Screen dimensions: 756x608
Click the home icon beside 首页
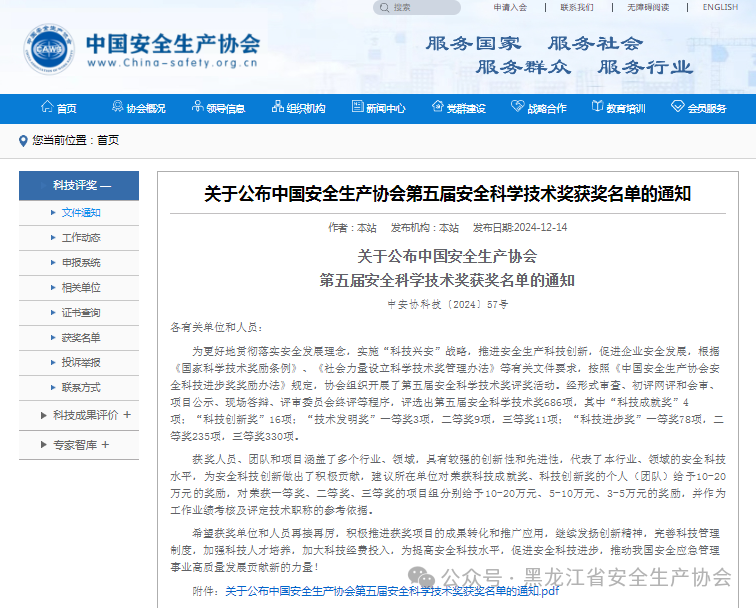click(47, 108)
